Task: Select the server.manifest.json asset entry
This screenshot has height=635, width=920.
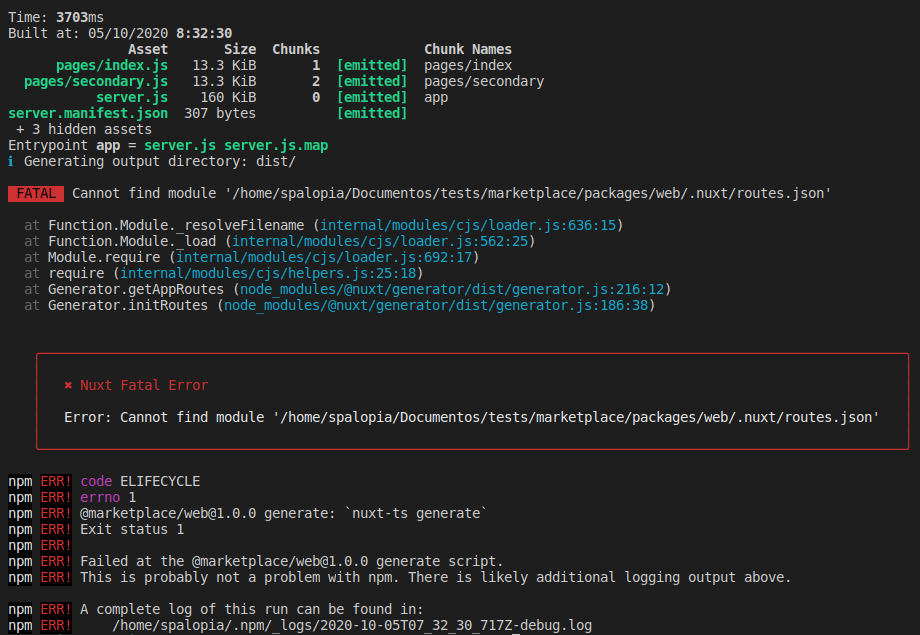Action: click(88, 113)
